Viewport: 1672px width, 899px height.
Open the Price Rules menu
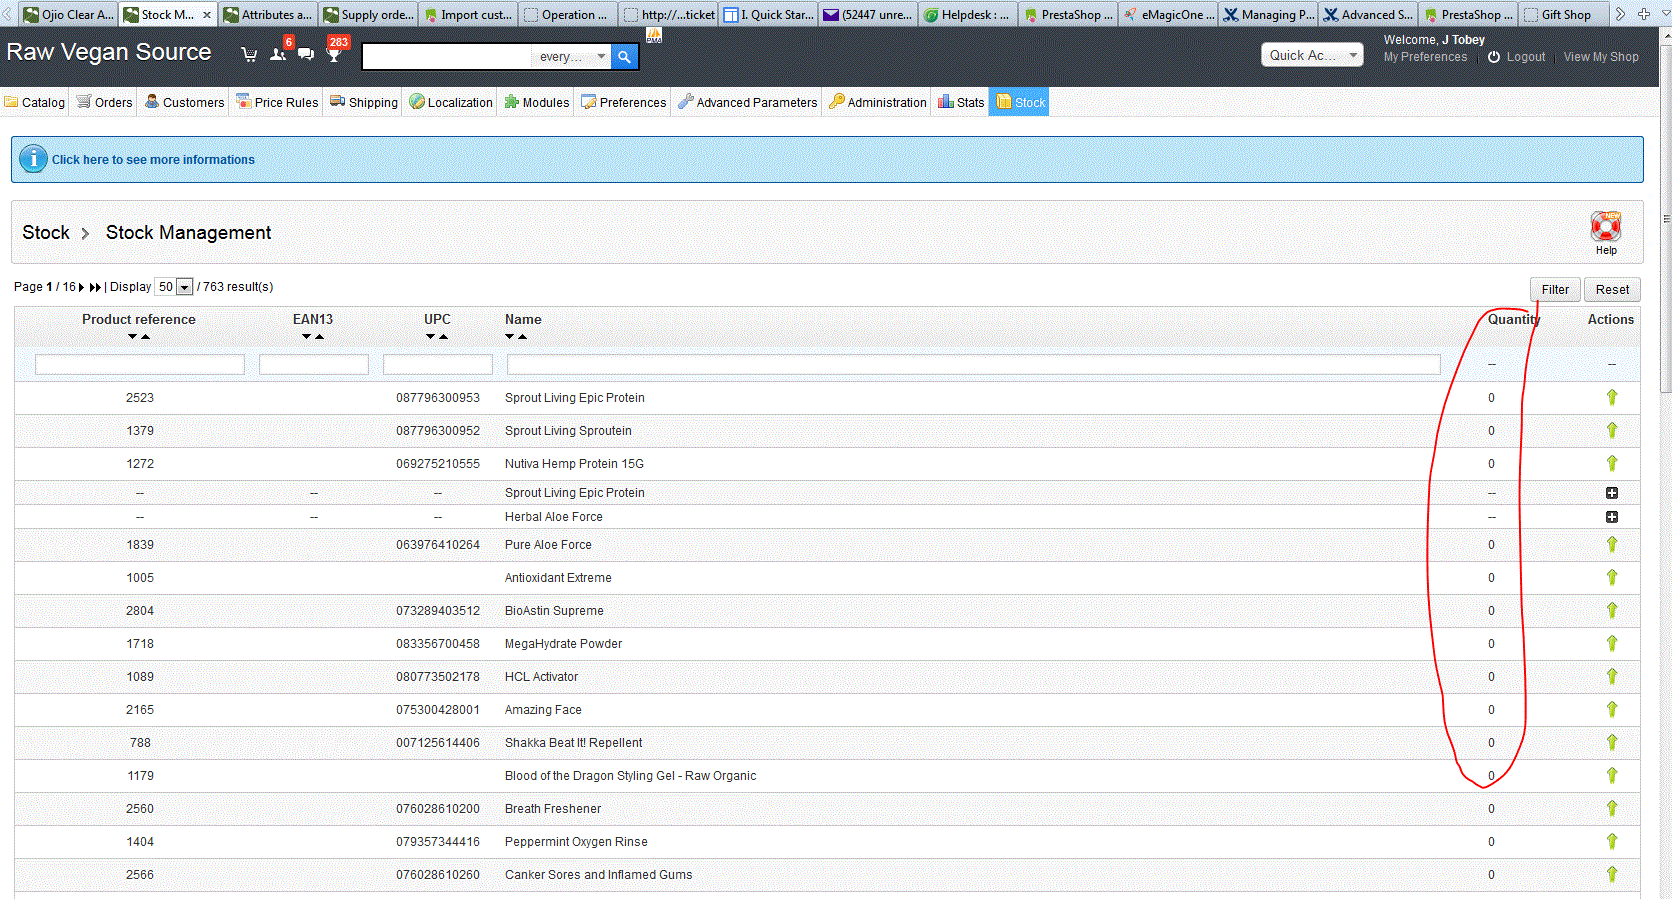point(277,102)
